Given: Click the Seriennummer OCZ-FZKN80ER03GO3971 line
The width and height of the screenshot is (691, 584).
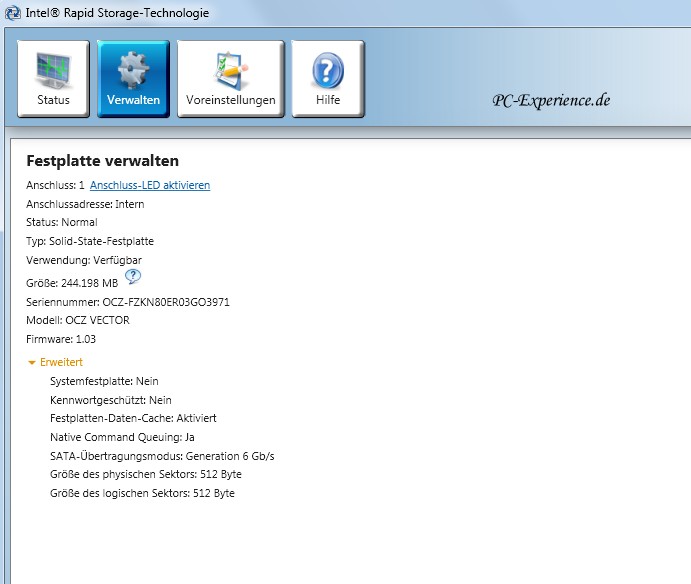Looking at the screenshot, I should 128,302.
